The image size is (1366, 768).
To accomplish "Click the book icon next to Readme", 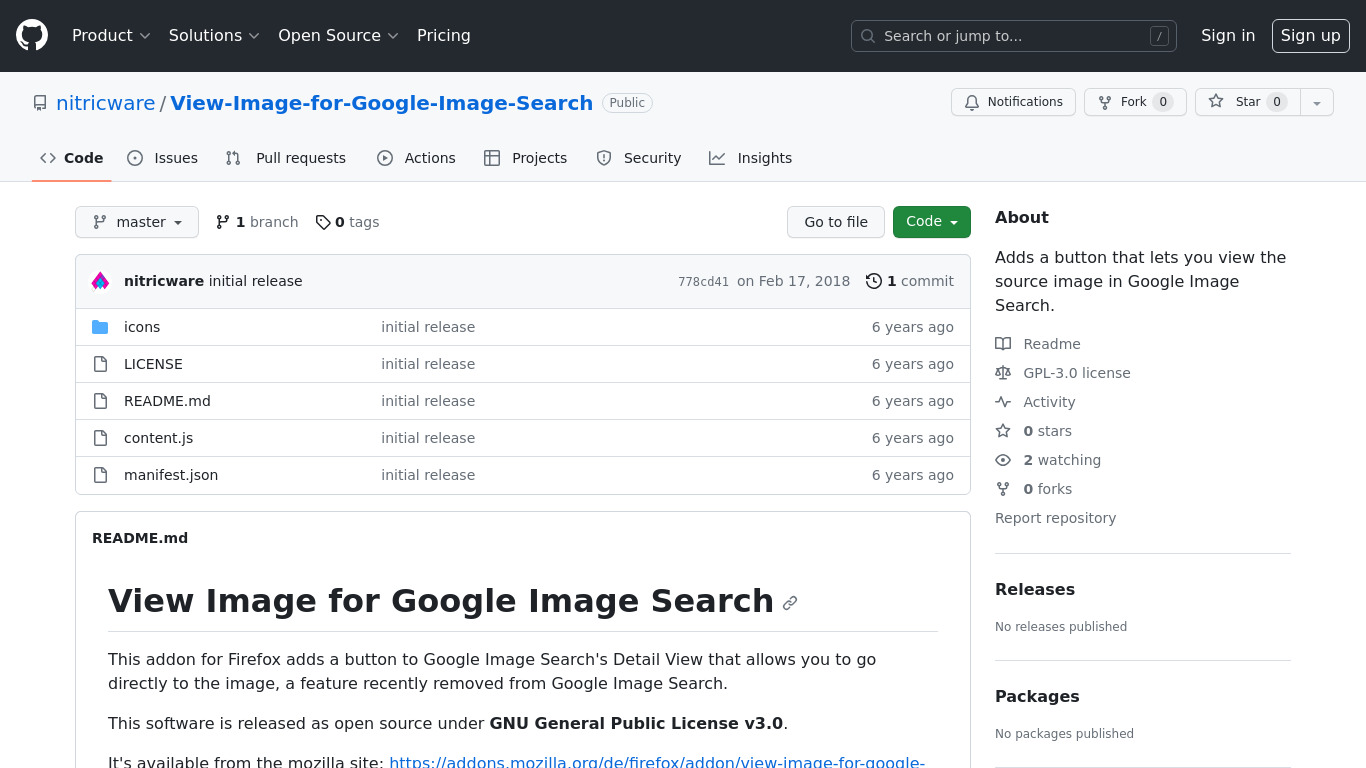I will click(x=1003, y=344).
